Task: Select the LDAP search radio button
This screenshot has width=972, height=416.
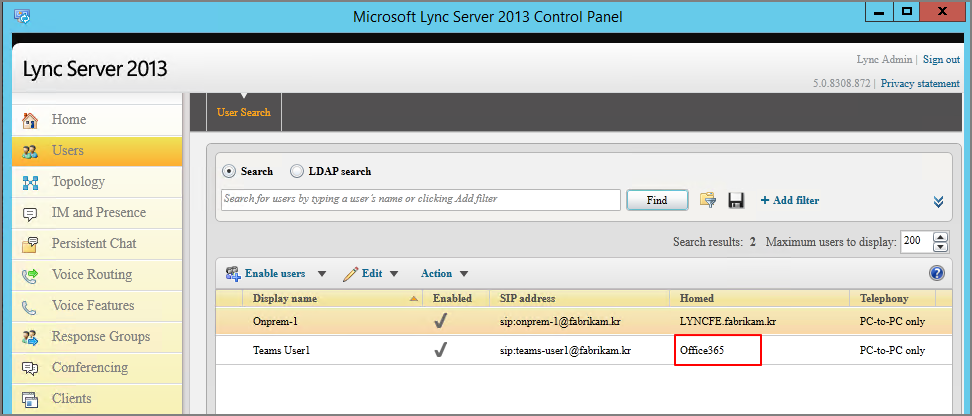Action: [x=297, y=171]
